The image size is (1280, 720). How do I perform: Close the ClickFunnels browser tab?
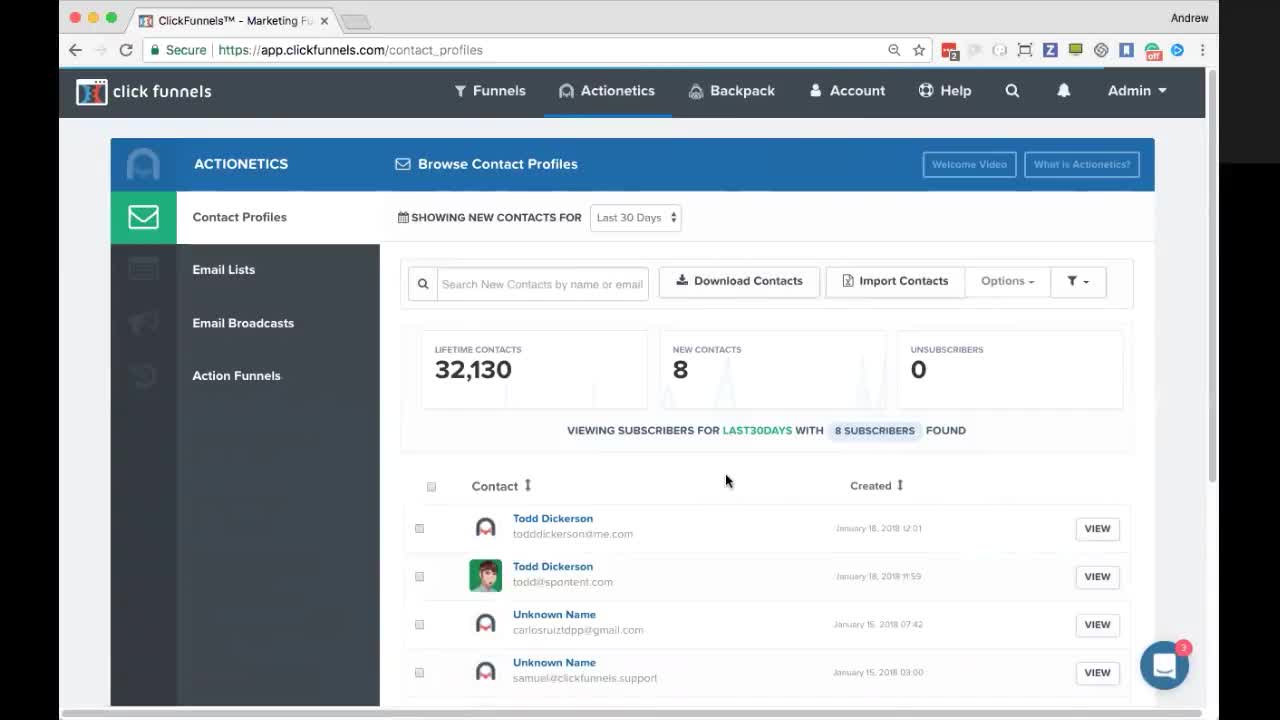point(324,20)
